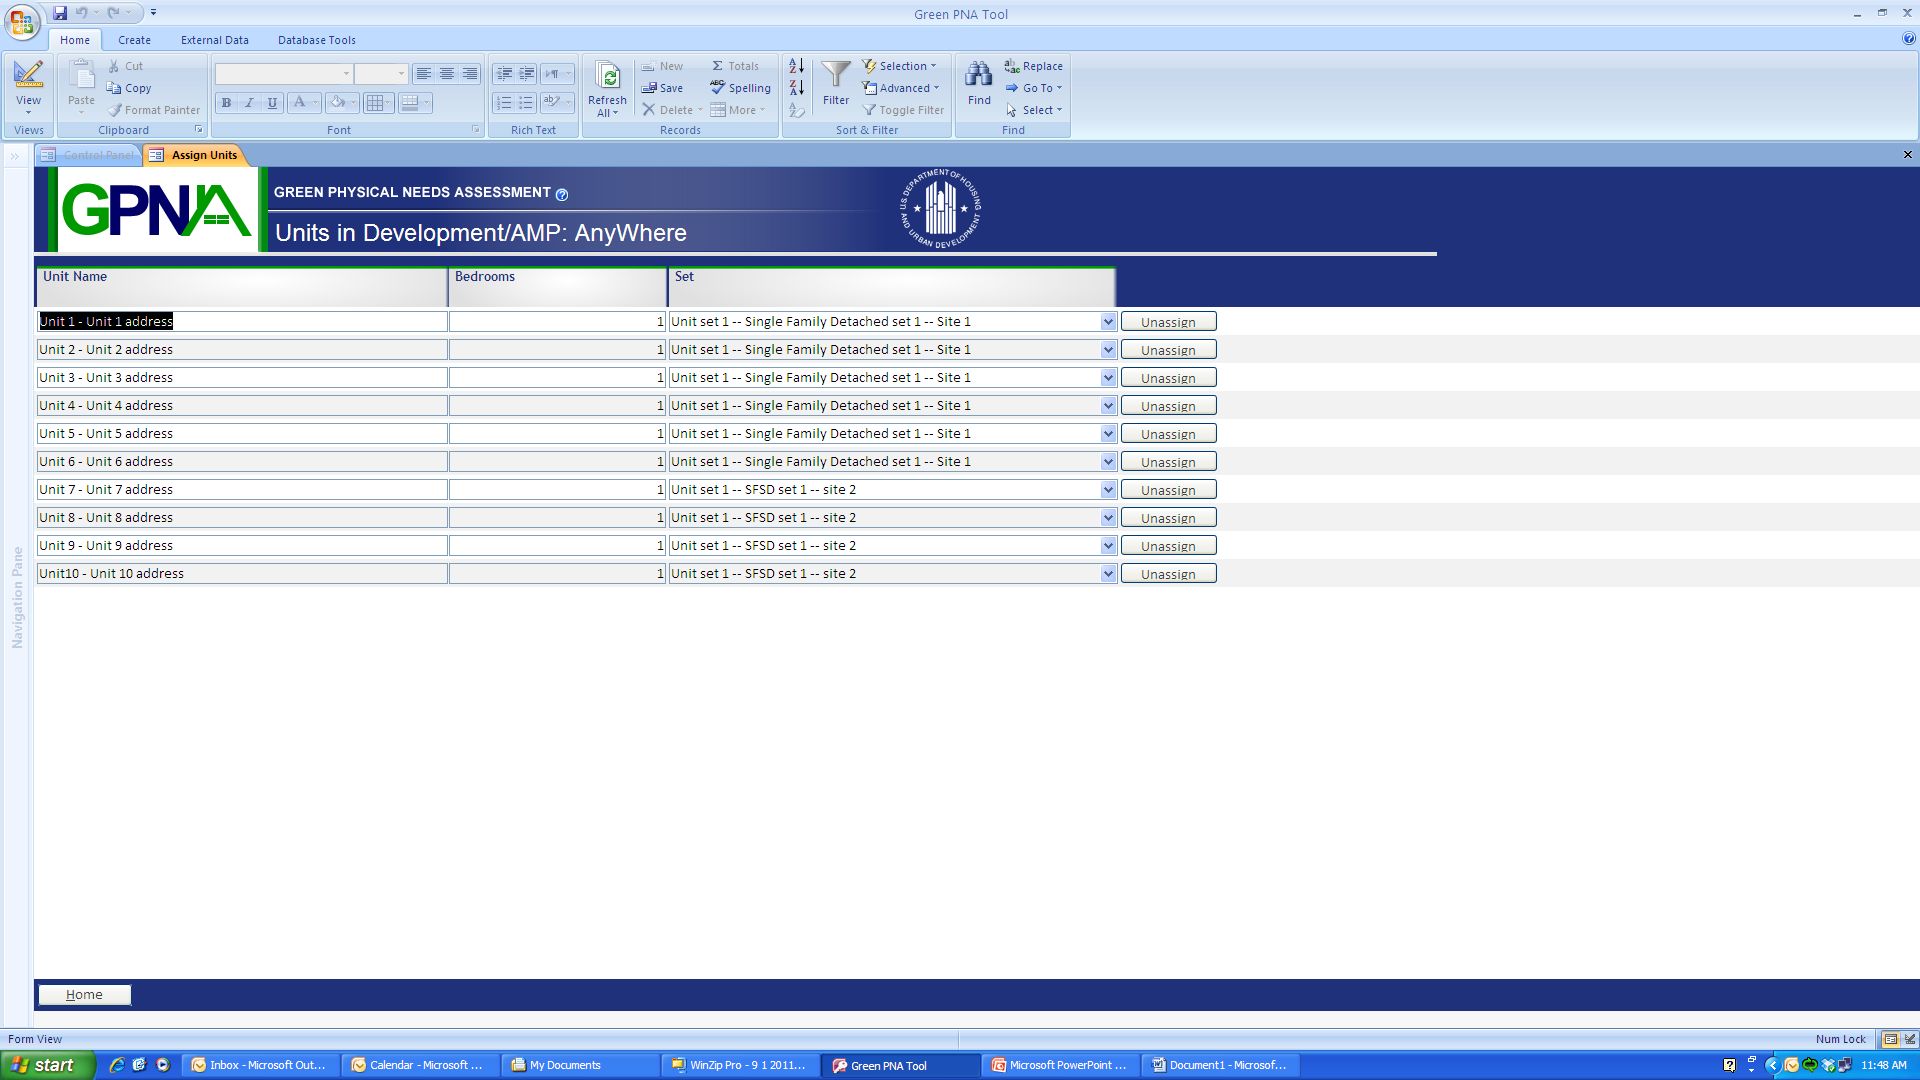Click Unassign button for Unit 3

point(1168,378)
